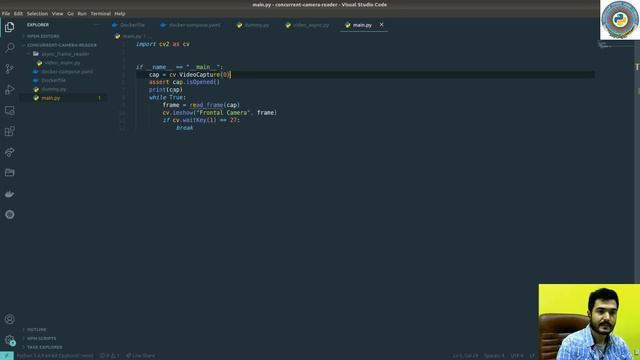Viewport: 640px width, 360px height.
Task: Open the folder-shaped Project Manager icon
Action: (9, 173)
